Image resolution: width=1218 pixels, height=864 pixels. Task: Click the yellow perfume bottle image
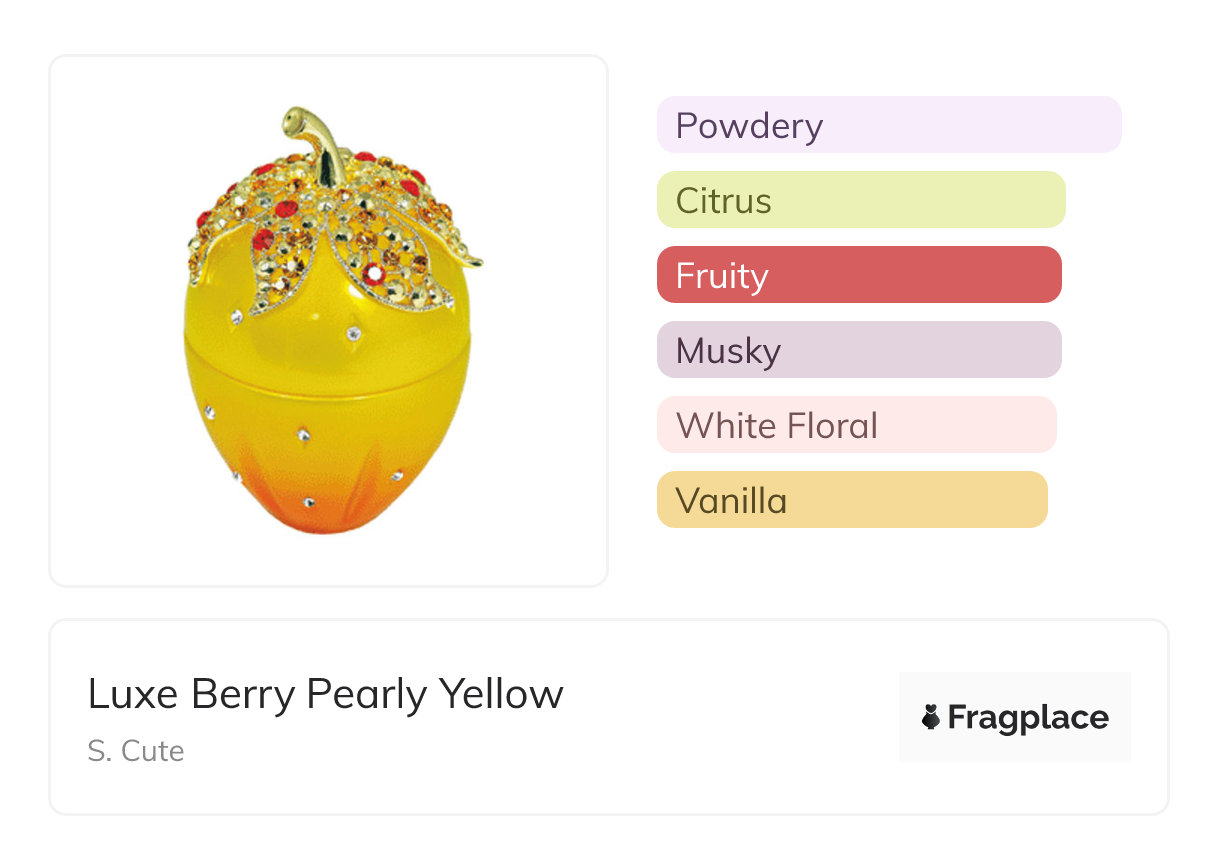click(x=330, y=330)
